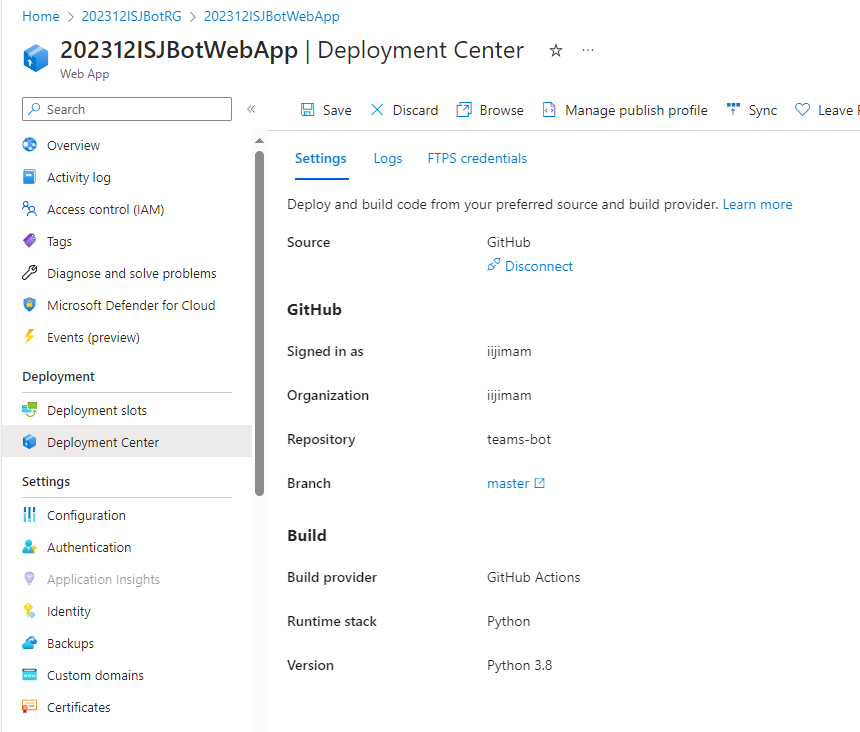Open the Microsoft Defender for Cloud shield icon

coord(29,306)
